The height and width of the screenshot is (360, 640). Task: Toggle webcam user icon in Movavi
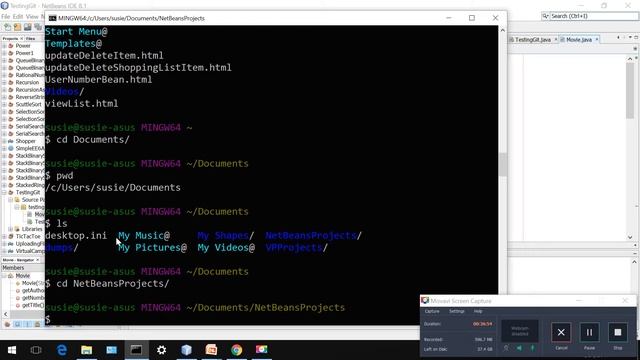[x=506, y=348]
